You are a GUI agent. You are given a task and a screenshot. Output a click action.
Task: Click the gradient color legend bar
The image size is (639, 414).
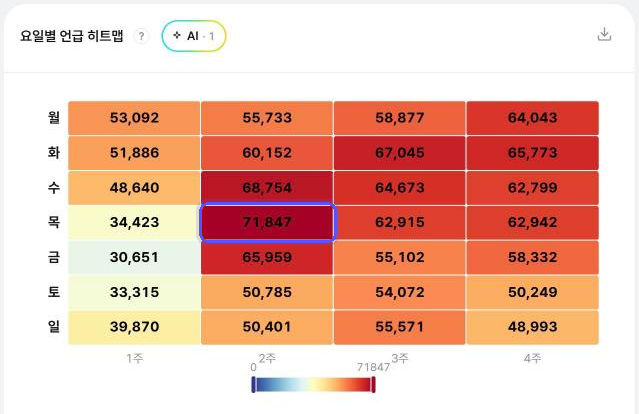pyautogui.click(x=313, y=385)
